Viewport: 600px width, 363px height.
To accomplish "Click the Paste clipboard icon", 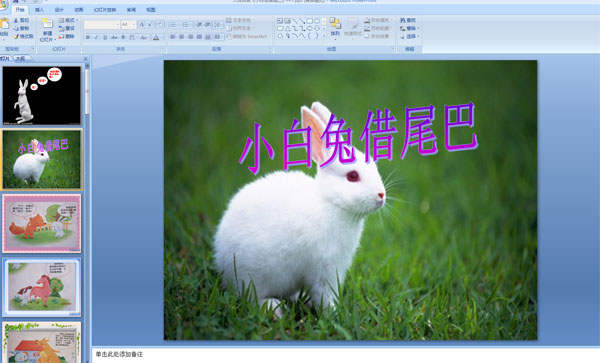I will coord(5,24).
